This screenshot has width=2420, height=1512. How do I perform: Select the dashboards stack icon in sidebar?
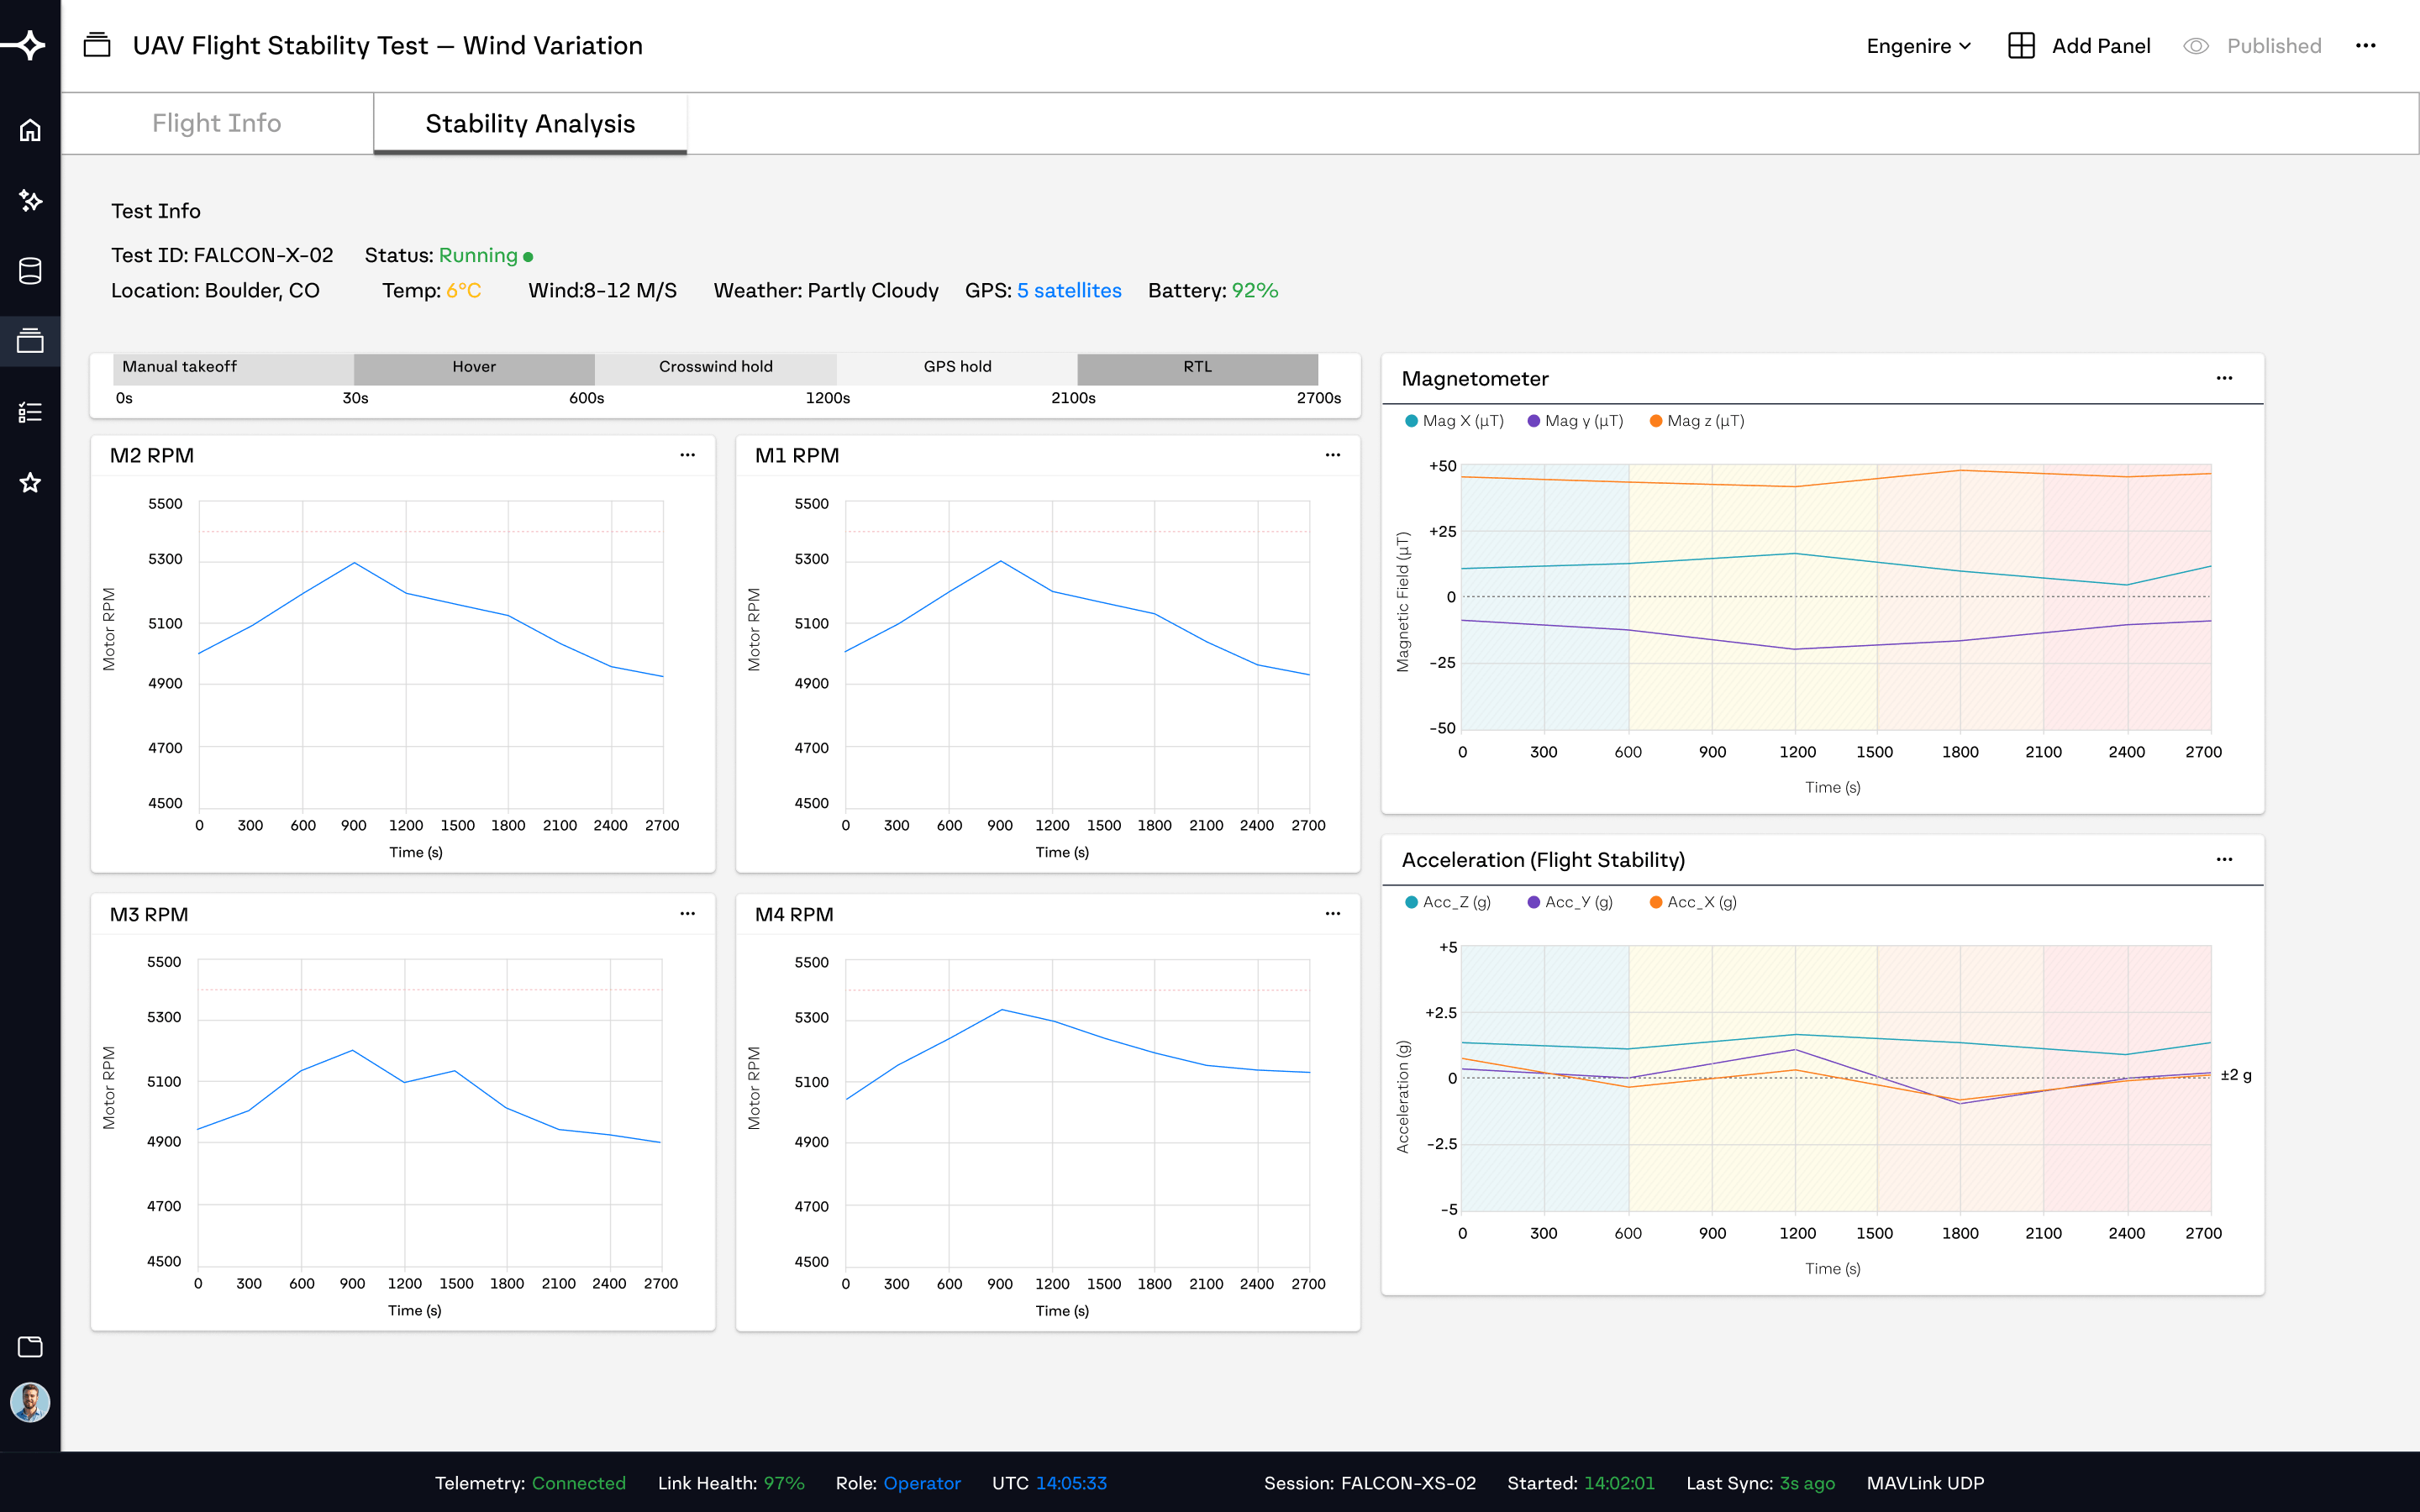click(x=30, y=341)
